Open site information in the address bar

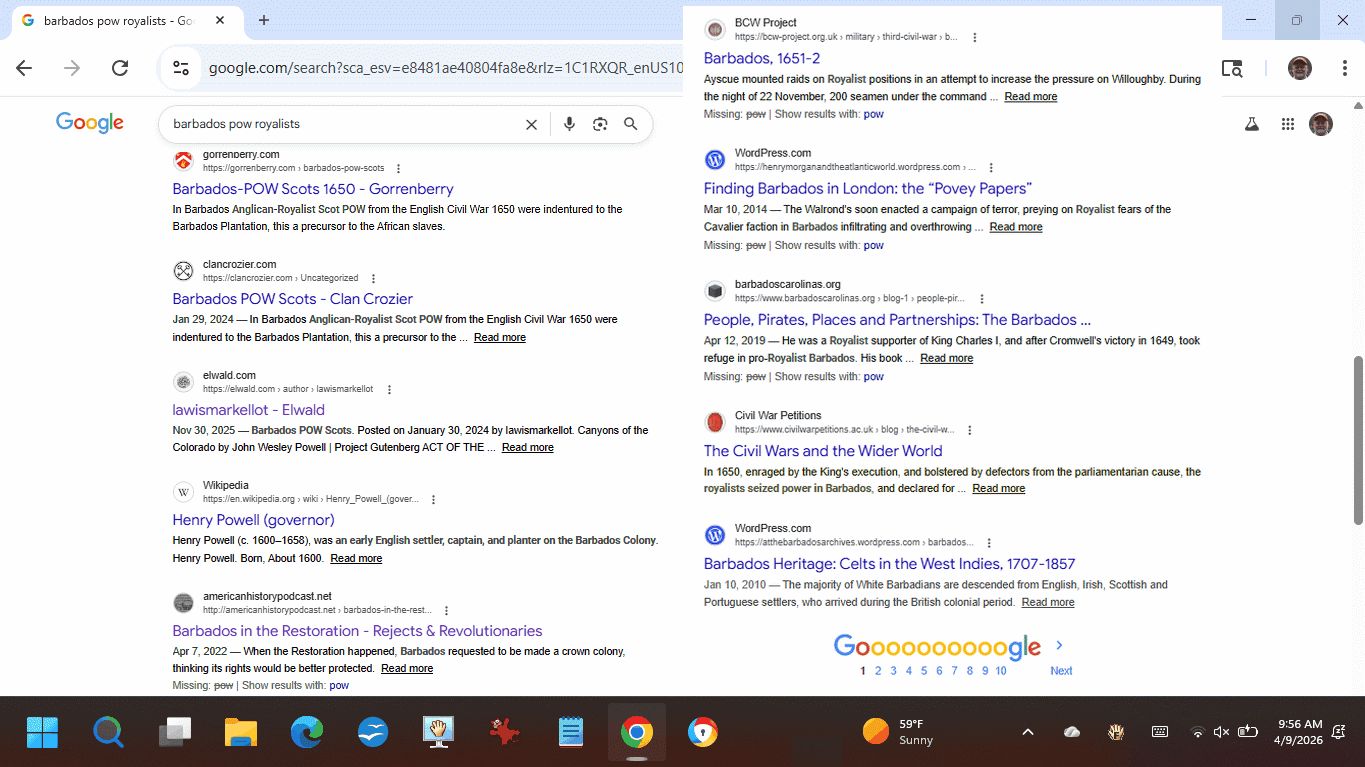[x=181, y=68]
